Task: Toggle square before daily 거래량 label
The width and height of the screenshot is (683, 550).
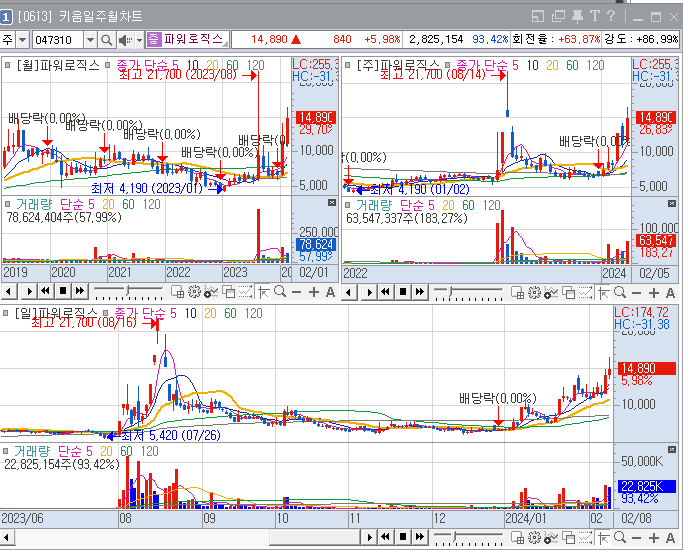Action: [x=6, y=451]
